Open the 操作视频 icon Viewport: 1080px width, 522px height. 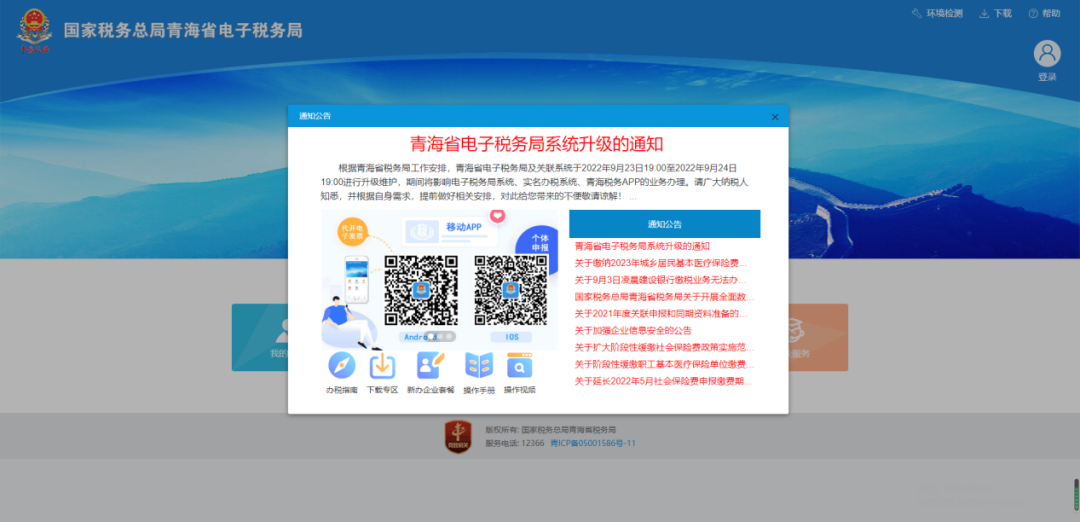point(519,365)
